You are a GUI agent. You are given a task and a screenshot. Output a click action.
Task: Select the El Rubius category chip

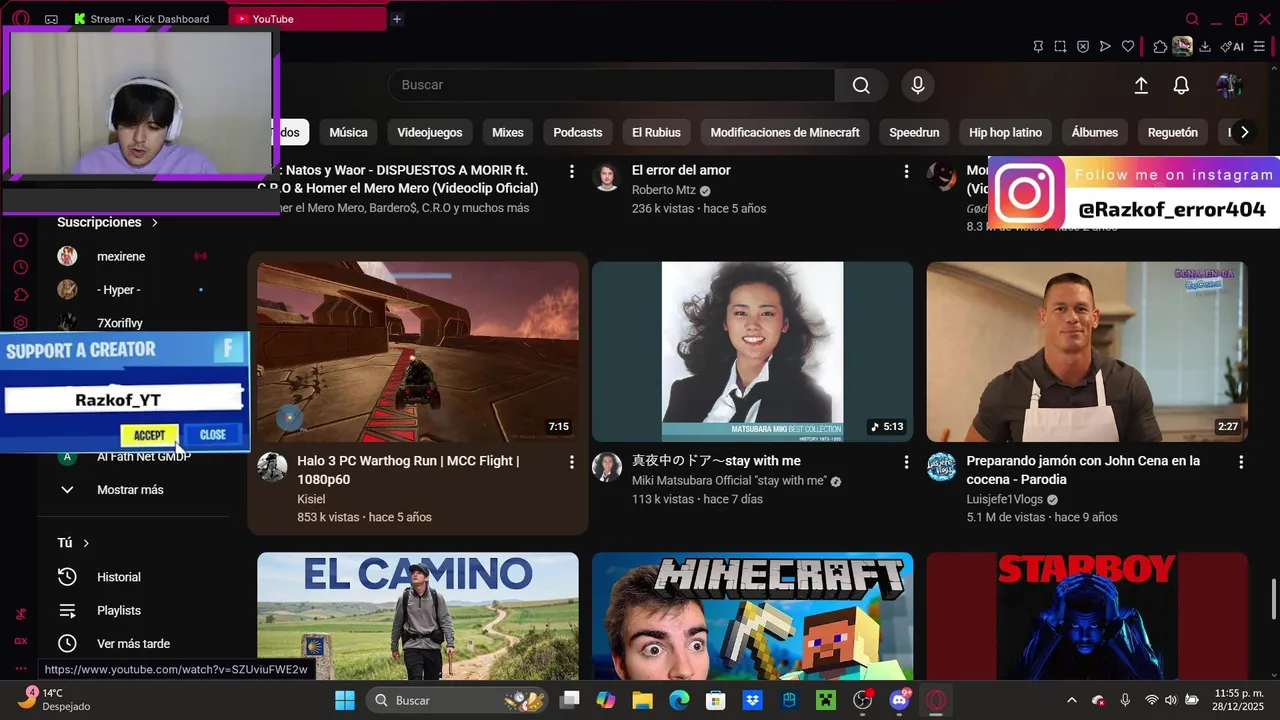pos(656,132)
